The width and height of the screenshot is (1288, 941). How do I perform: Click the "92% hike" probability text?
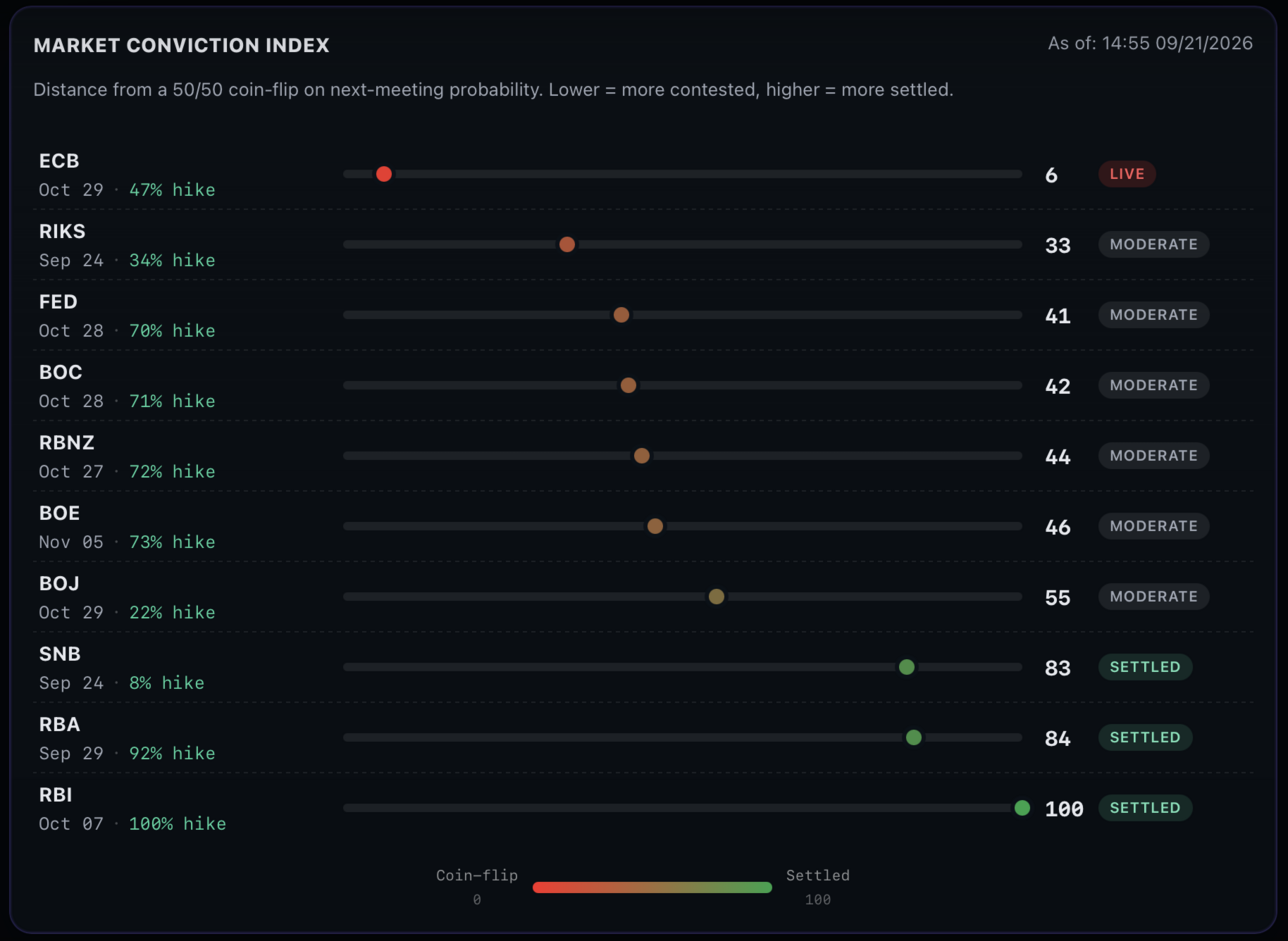tap(172, 754)
